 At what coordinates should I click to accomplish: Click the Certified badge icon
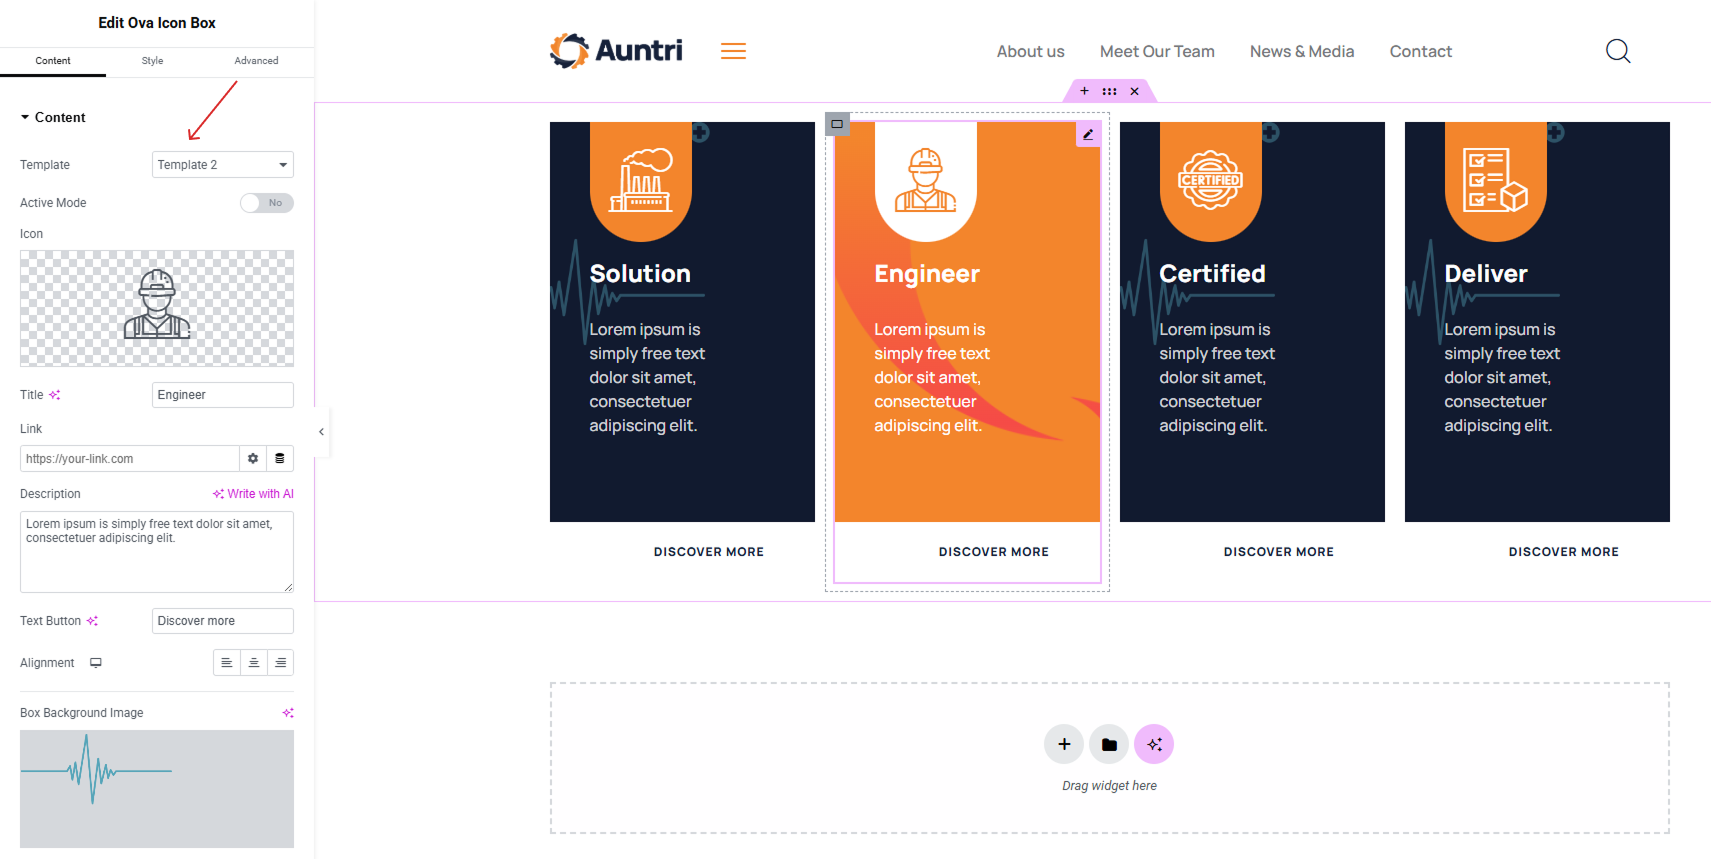pyautogui.click(x=1210, y=180)
